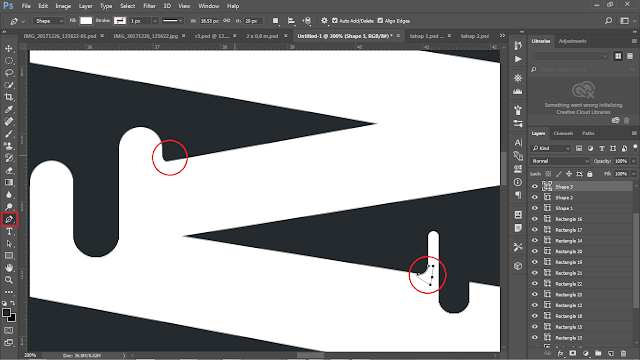Select the Gradient tool

9,182
